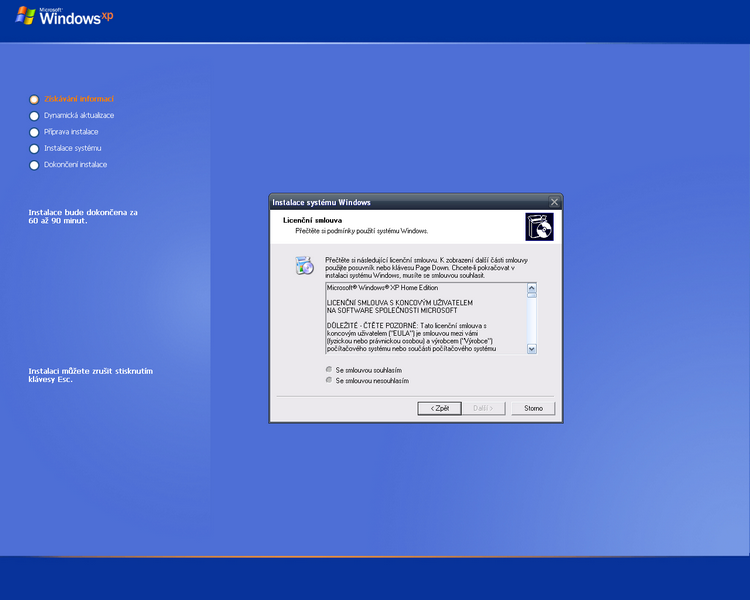The width and height of the screenshot is (750, 600).
Task: Click the "Příprava instalace" step bullet
Action: (34, 132)
